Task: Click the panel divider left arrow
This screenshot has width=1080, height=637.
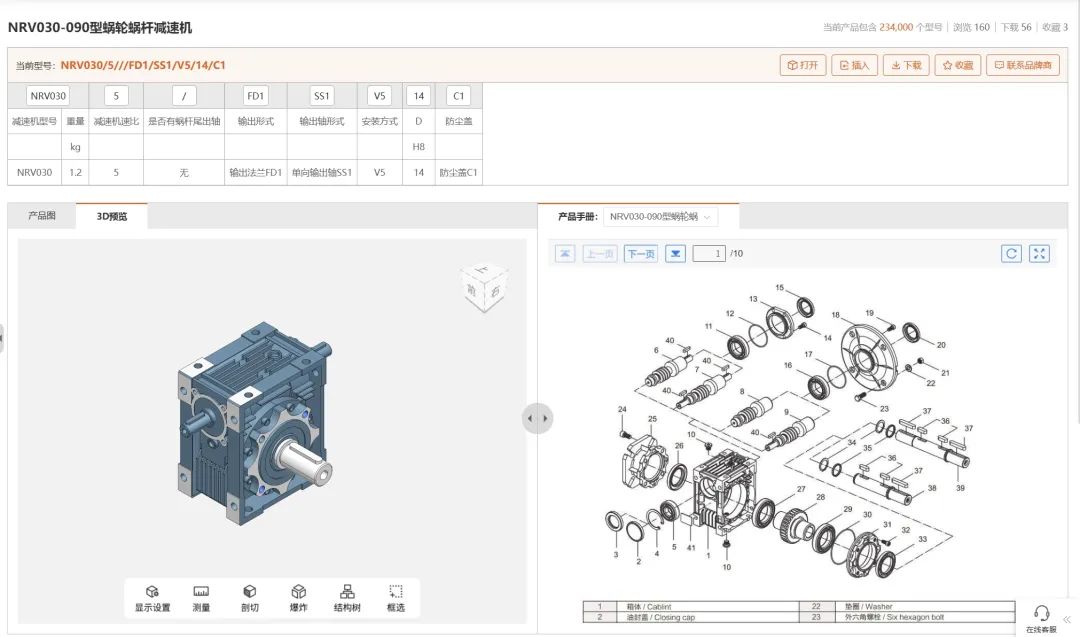Action: coord(529,419)
